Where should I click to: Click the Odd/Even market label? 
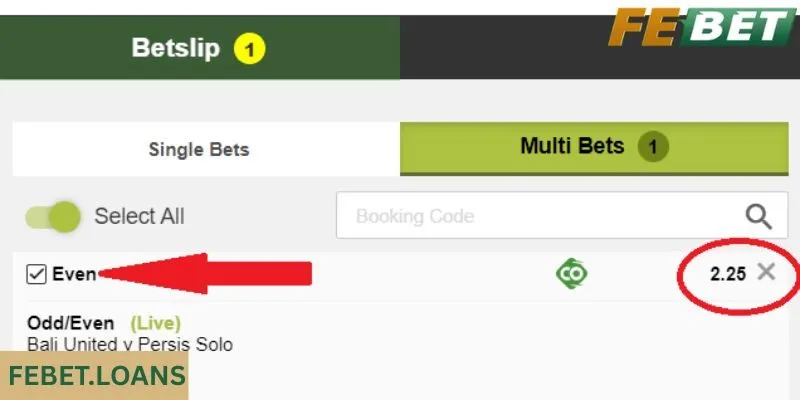click(70, 323)
